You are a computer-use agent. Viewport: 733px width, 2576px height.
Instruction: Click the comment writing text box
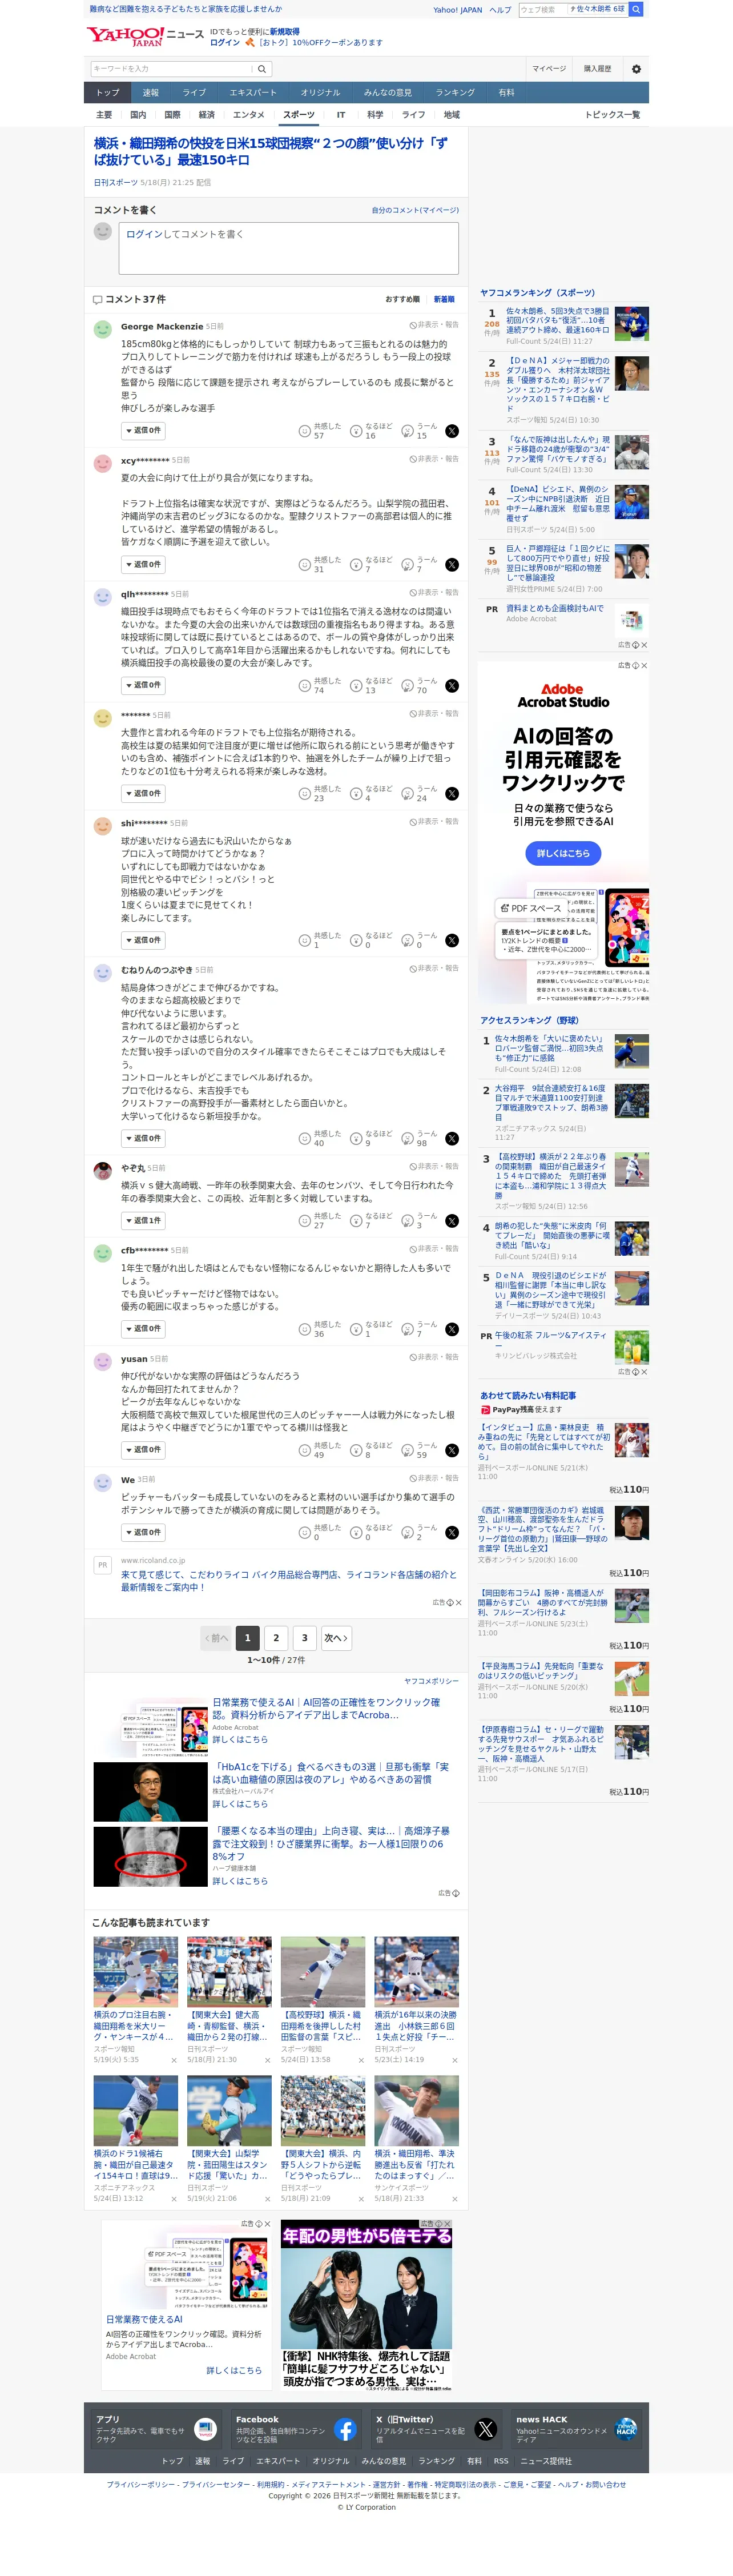tap(289, 248)
